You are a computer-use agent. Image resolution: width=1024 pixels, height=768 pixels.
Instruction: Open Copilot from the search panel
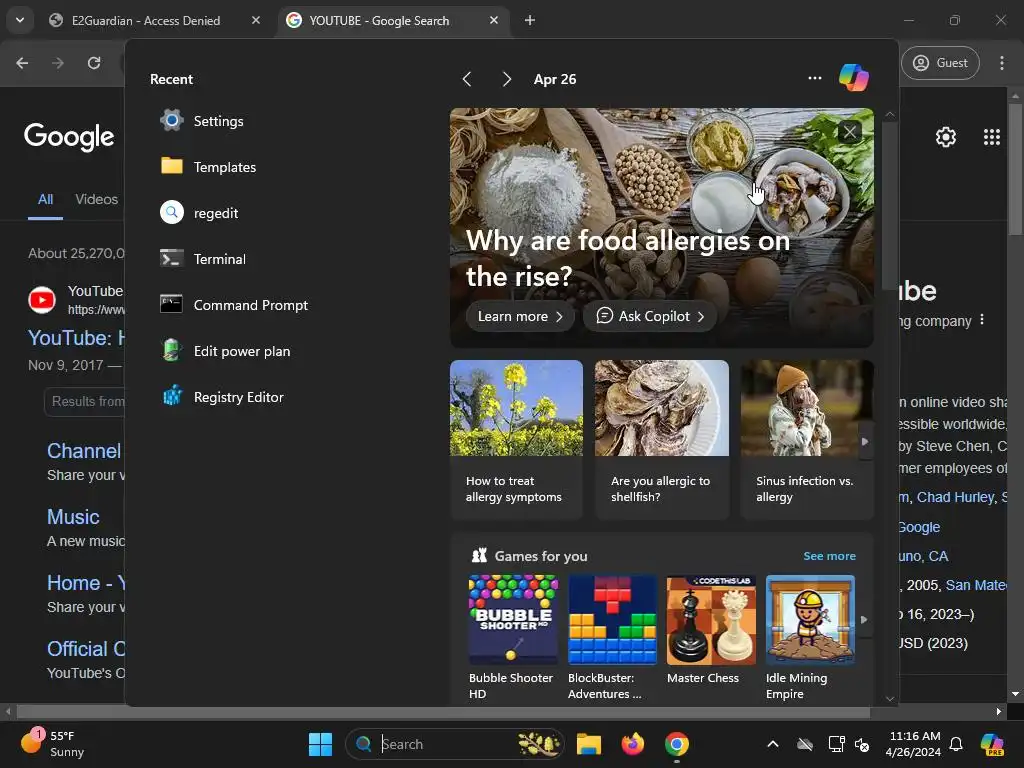[x=854, y=78]
